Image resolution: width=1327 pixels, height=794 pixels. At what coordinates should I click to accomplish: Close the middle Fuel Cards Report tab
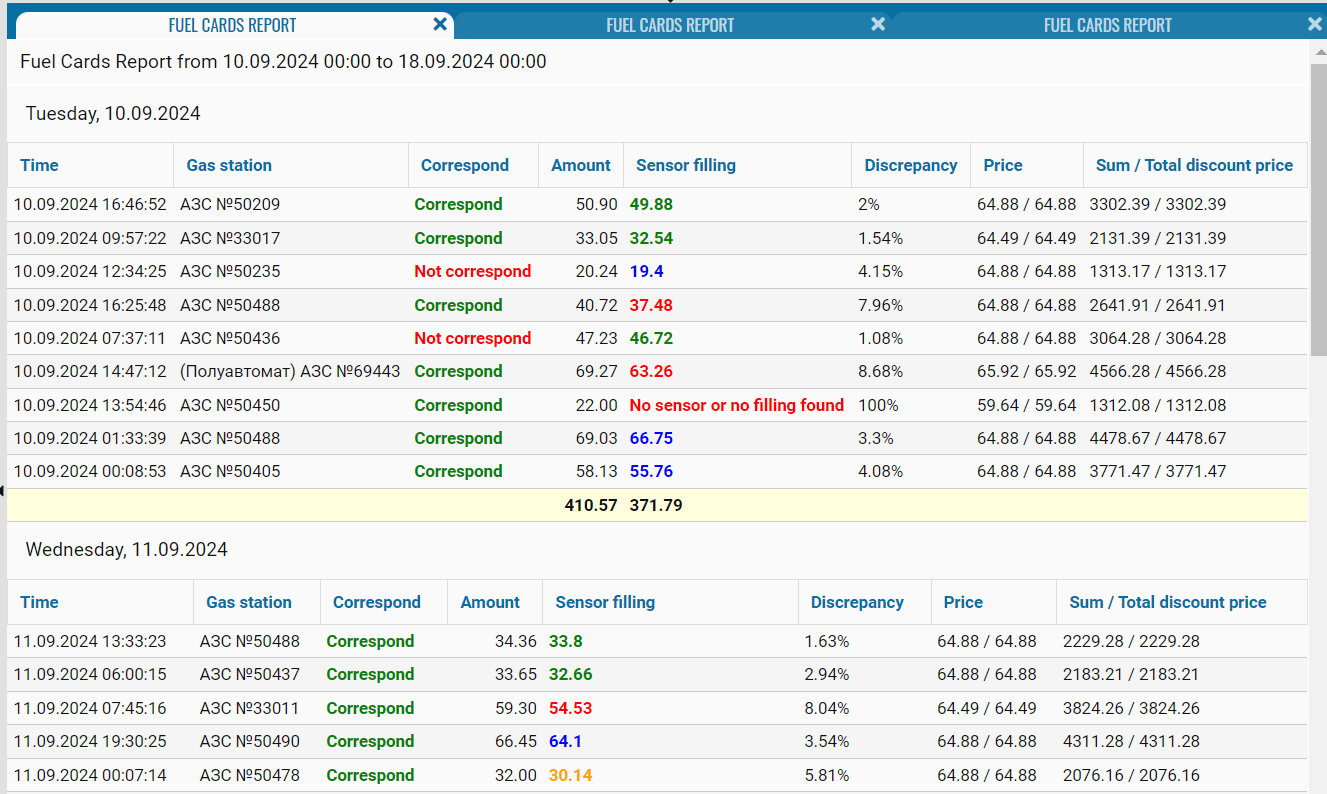tap(878, 24)
